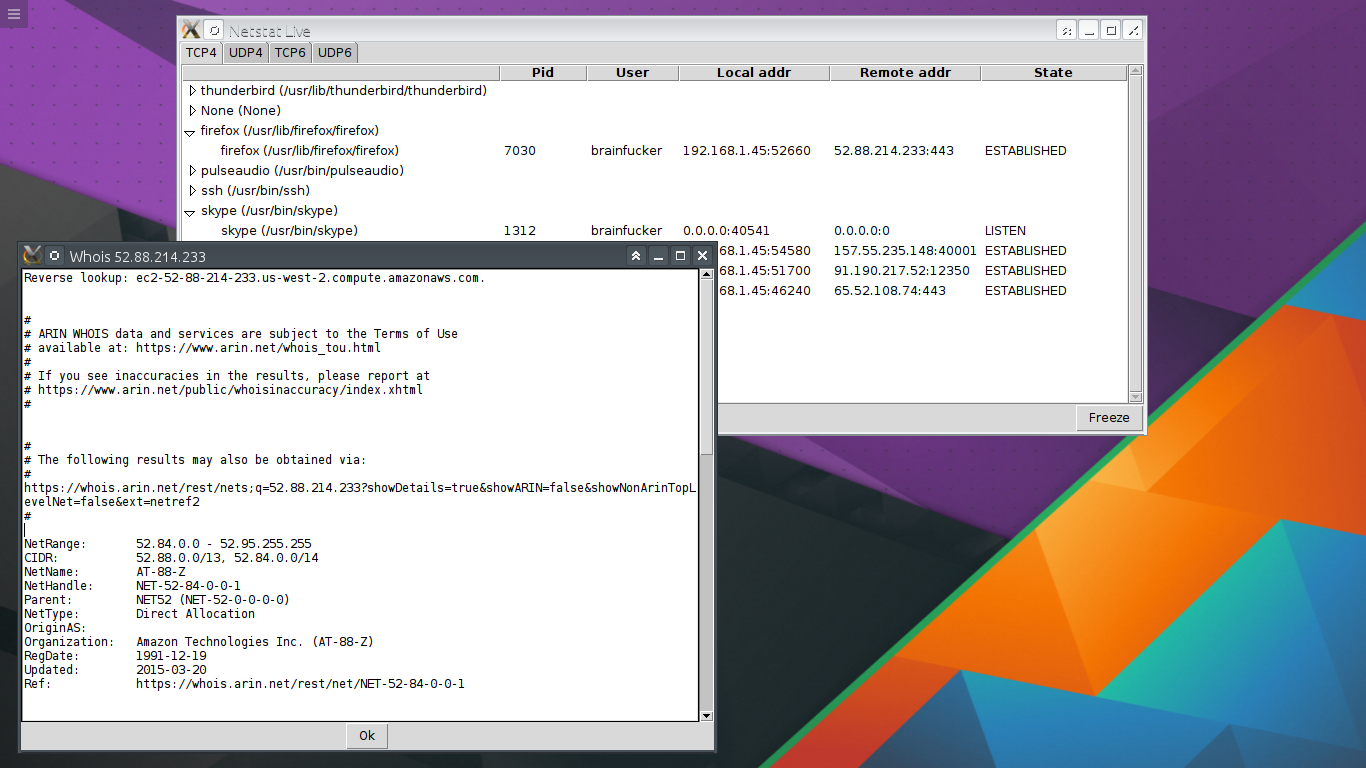Expand the thunderbird process row

[192, 90]
